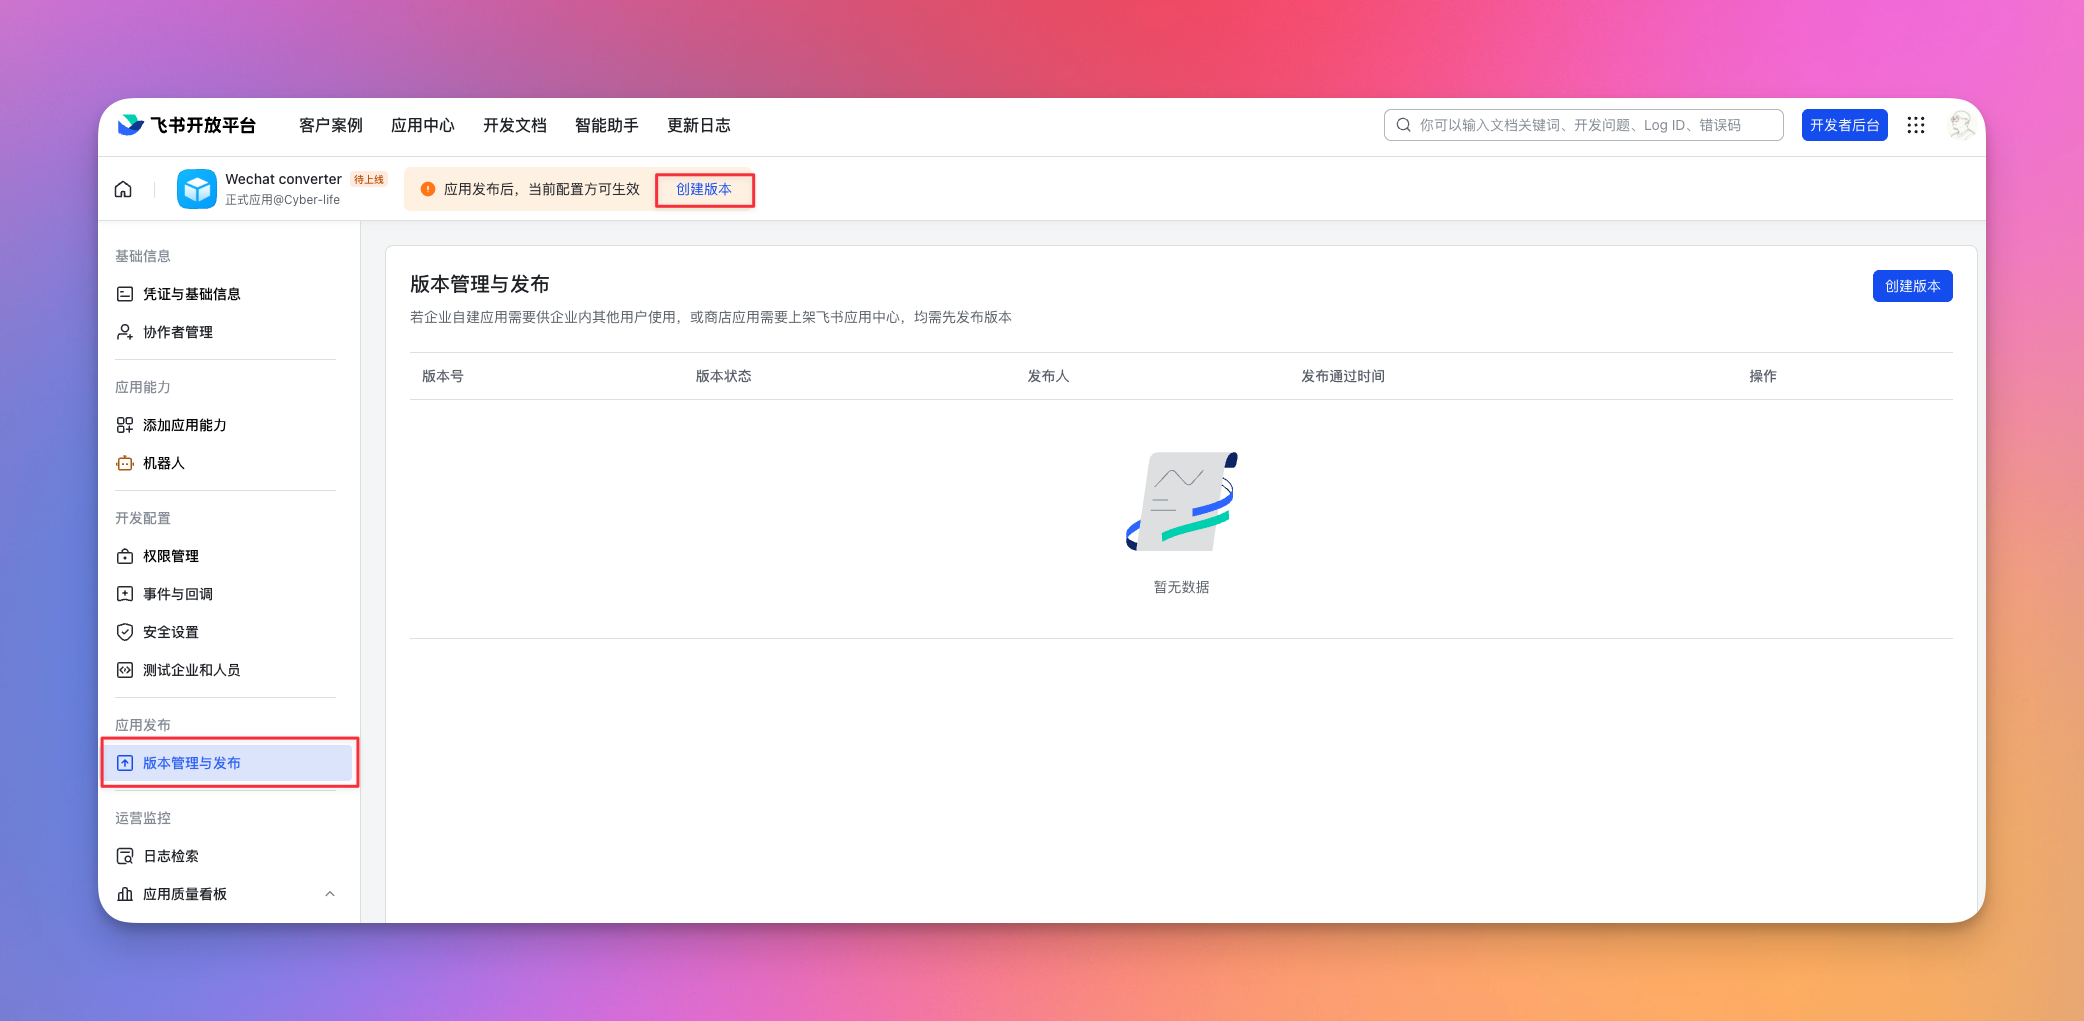Open the apps grid icon
The height and width of the screenshot is (1021, 2084).
pos(1916,125)
